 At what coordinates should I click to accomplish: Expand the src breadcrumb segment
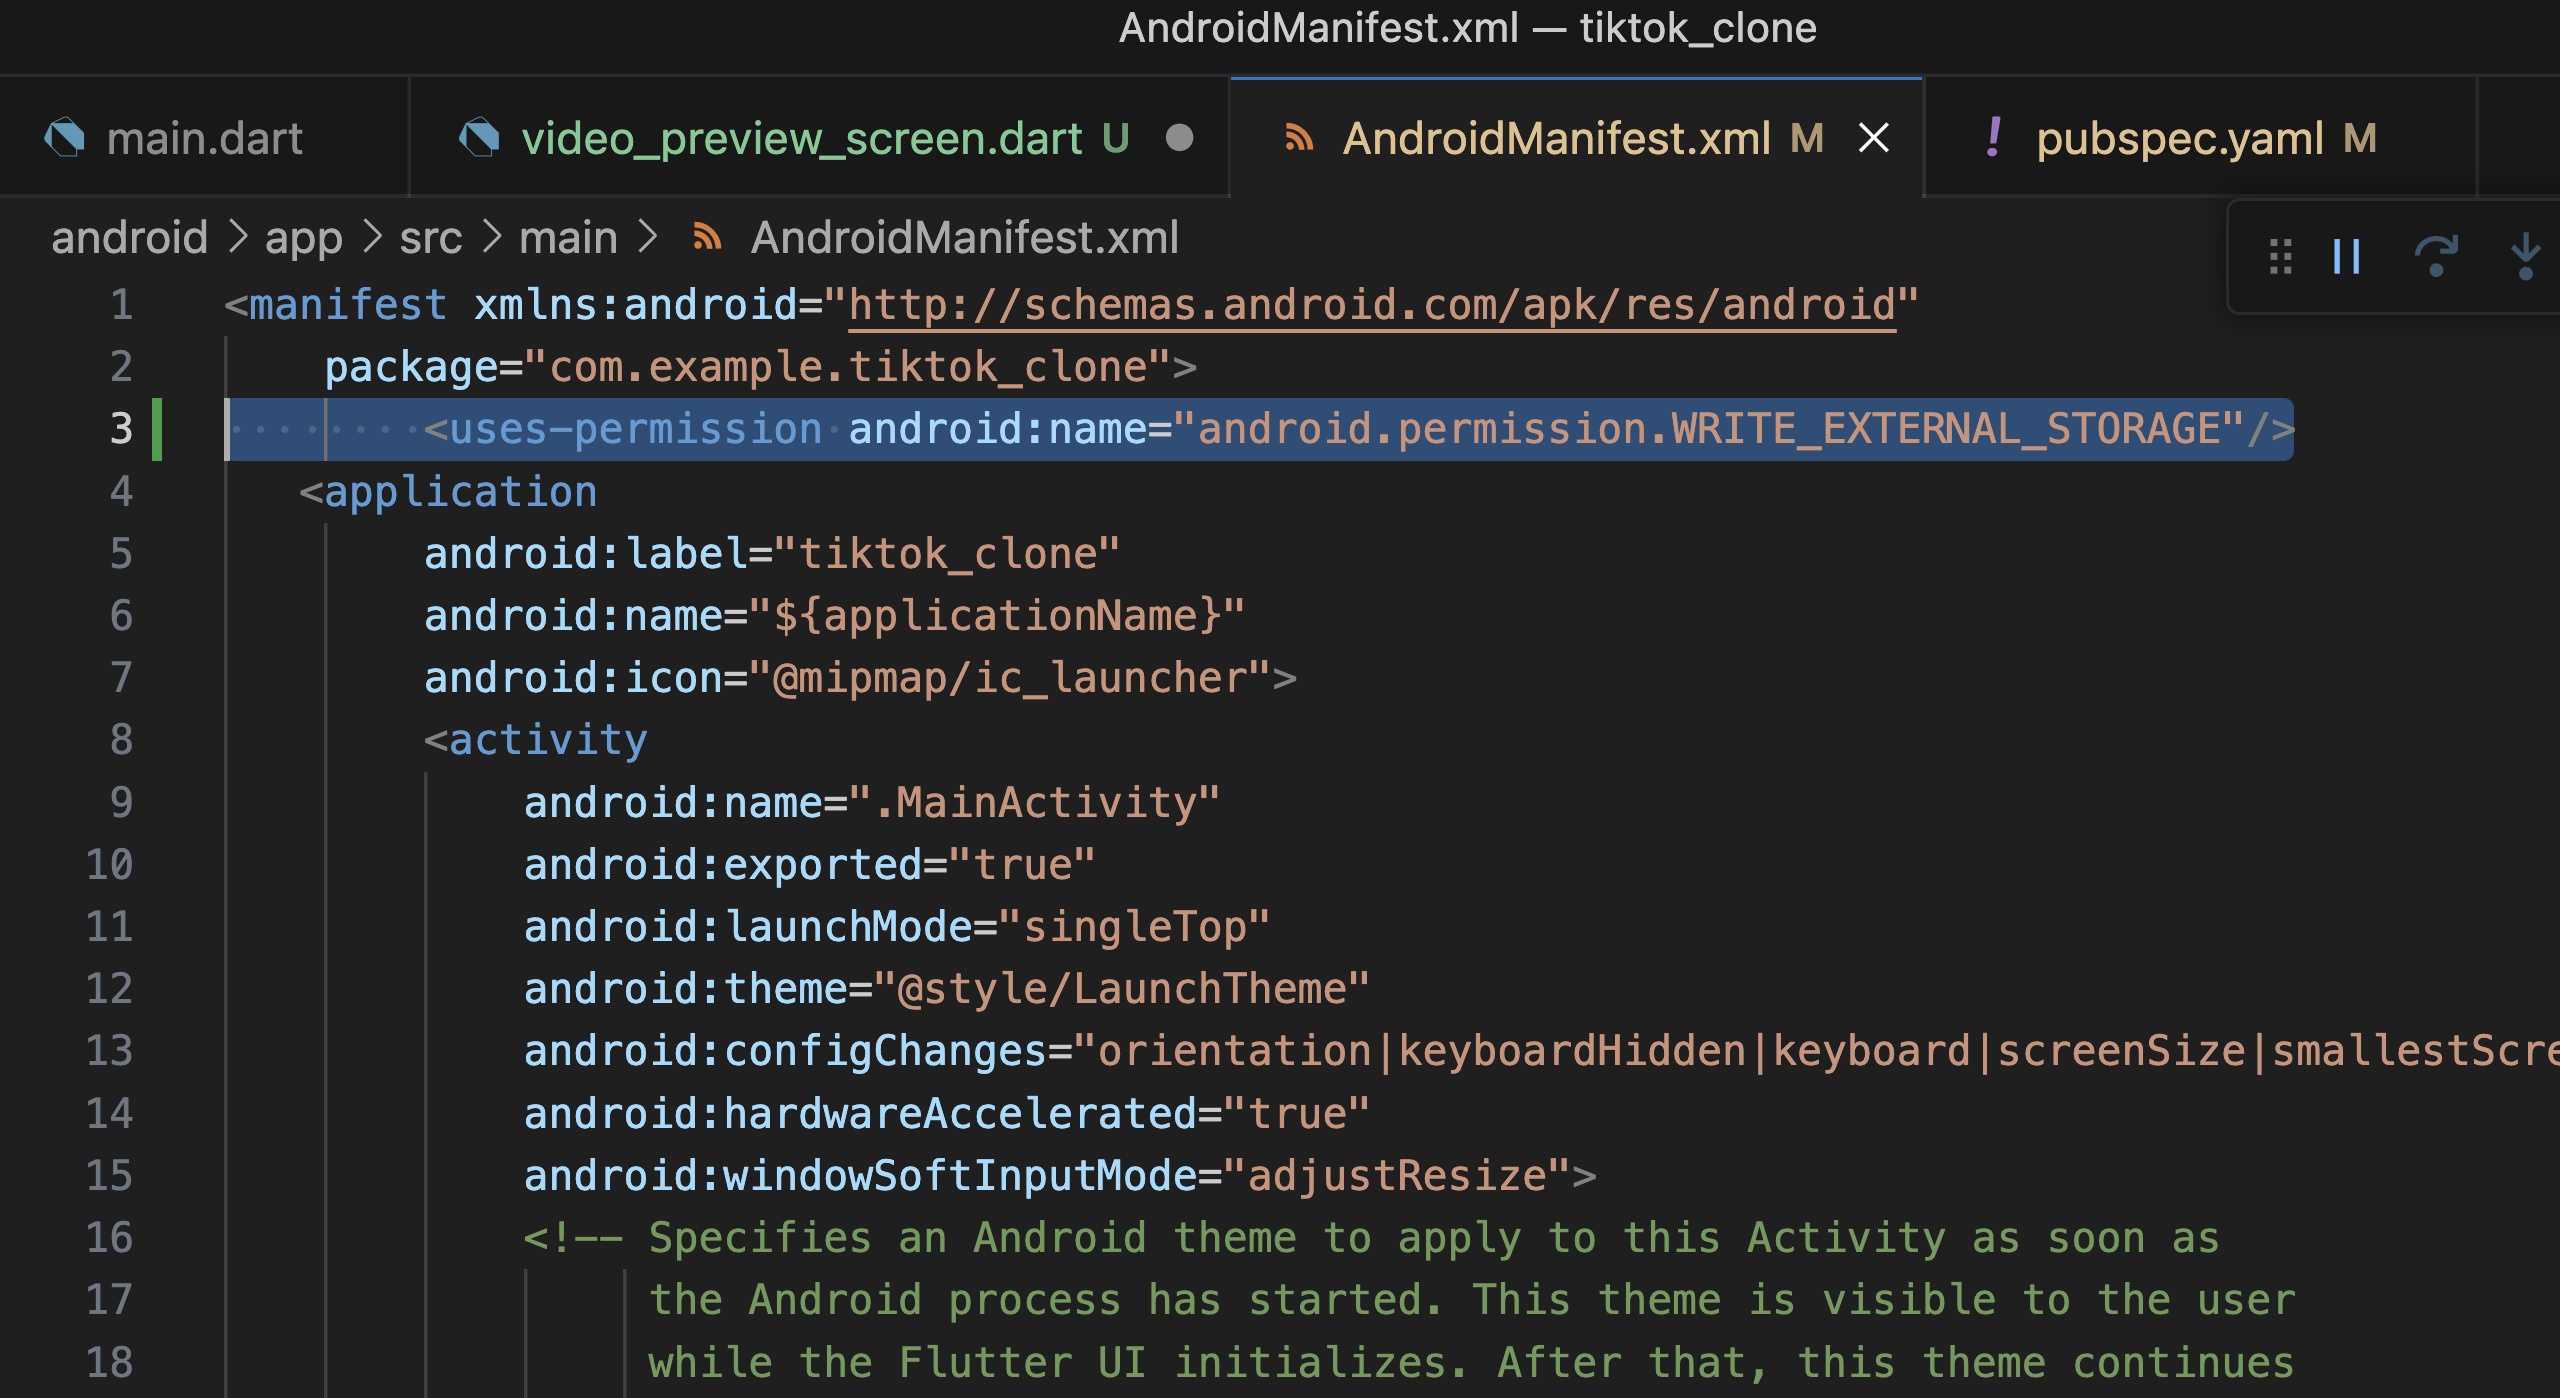430,238
